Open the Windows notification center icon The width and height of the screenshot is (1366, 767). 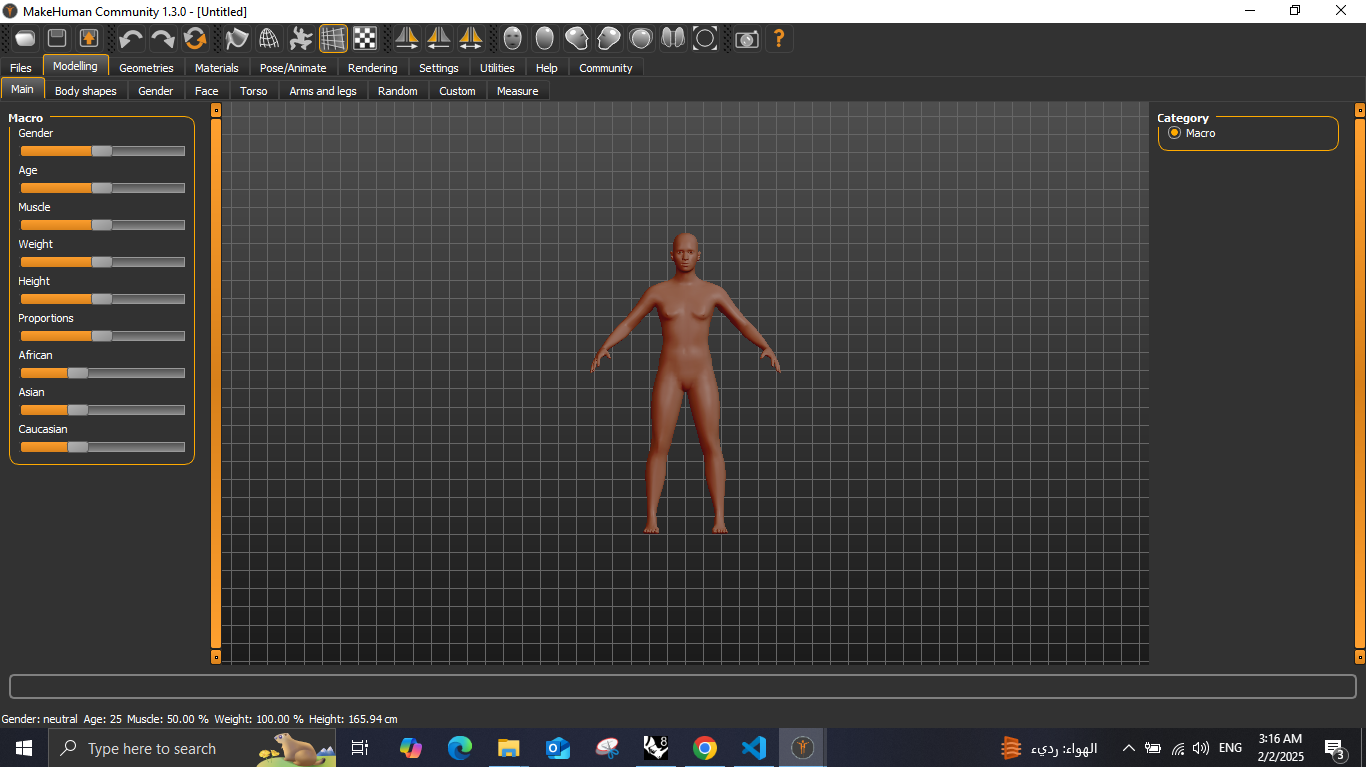click(x=1334, y=748)
